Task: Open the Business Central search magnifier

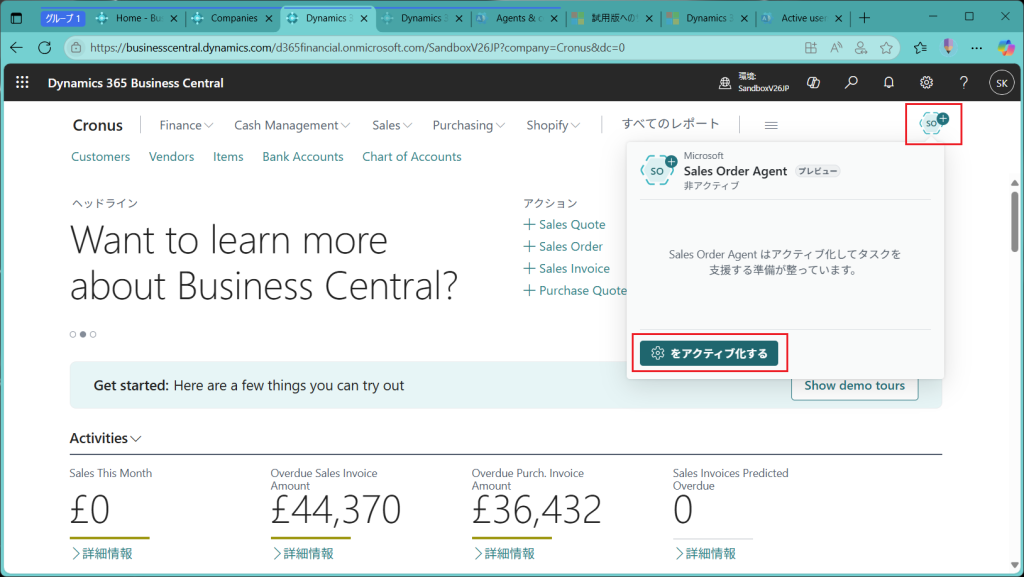Action: (x=851, y=83)
